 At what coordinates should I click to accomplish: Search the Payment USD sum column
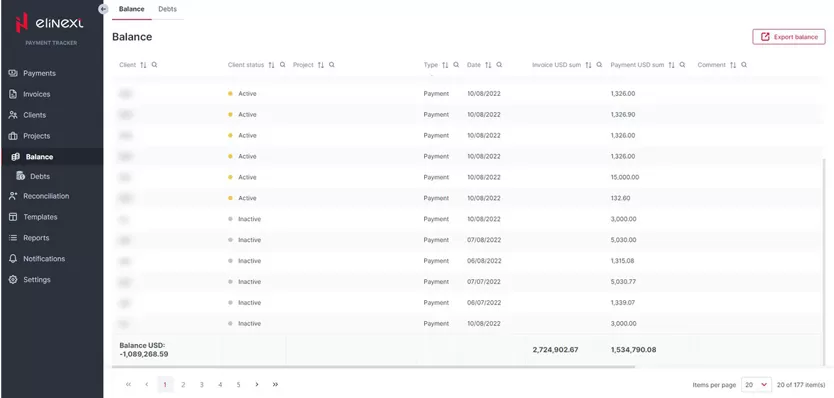pyautogui.click(x=682, y=65)
